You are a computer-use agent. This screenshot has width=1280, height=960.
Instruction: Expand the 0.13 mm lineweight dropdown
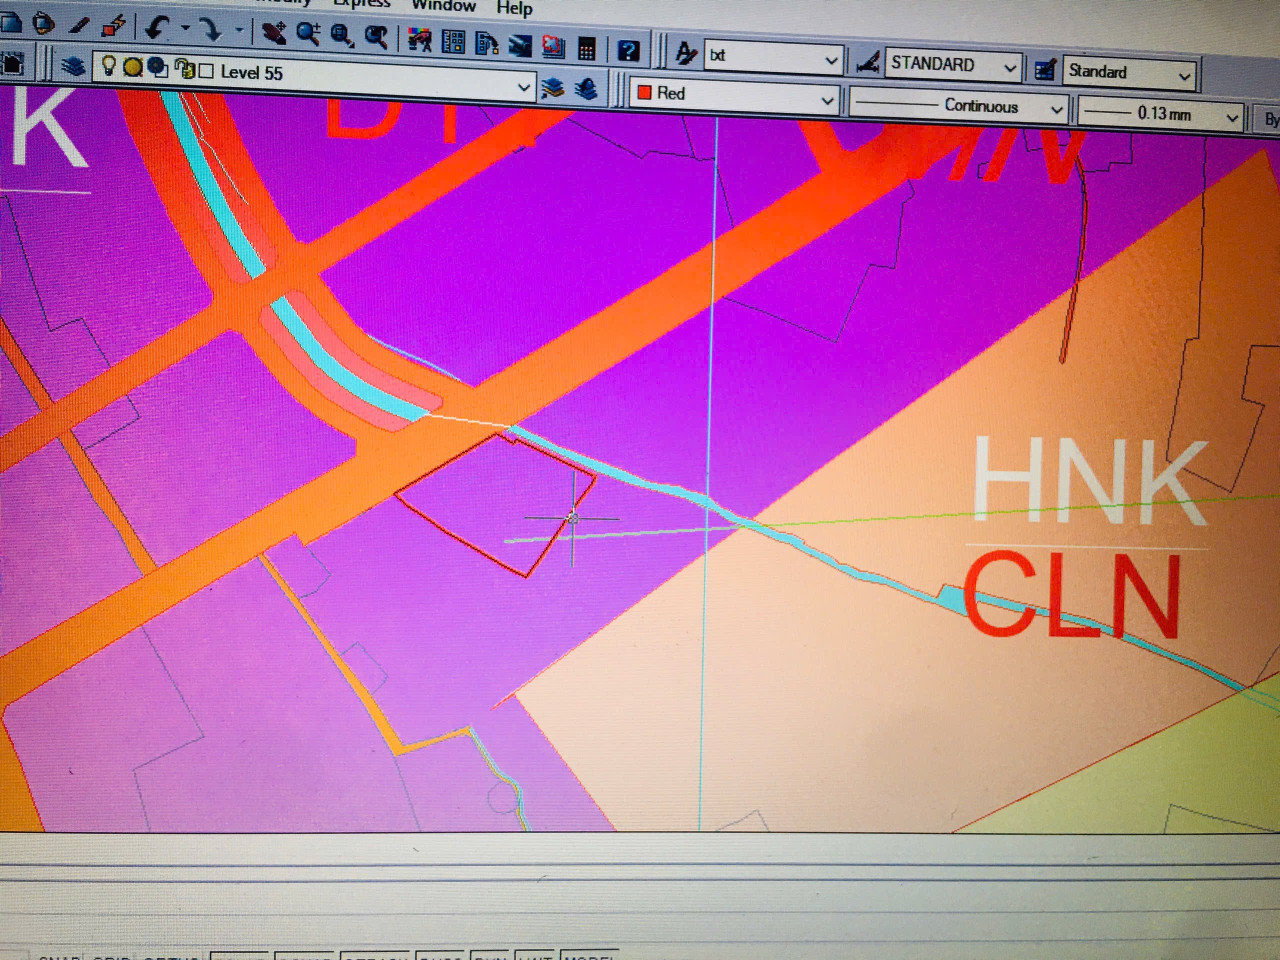click(1232, 118)
